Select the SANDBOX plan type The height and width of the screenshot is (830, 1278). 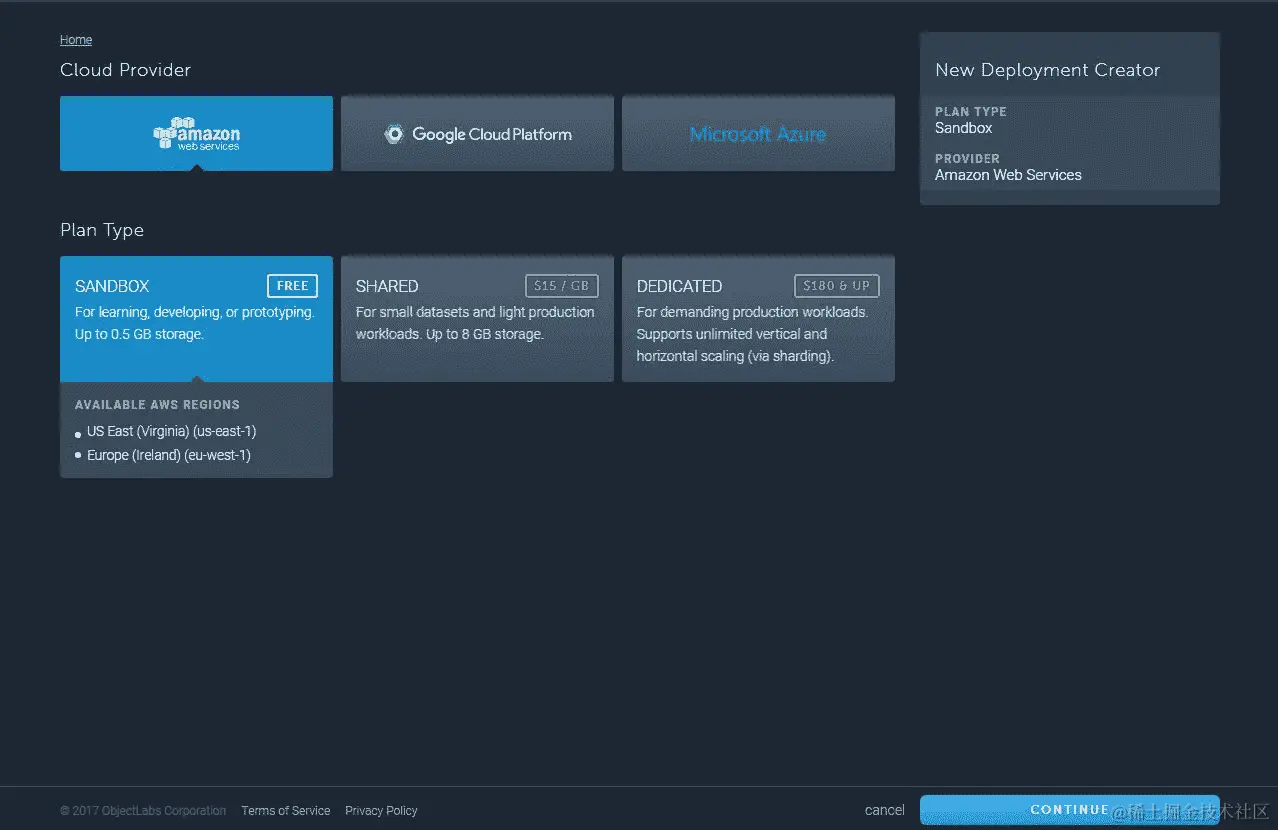tap(196, 318)
